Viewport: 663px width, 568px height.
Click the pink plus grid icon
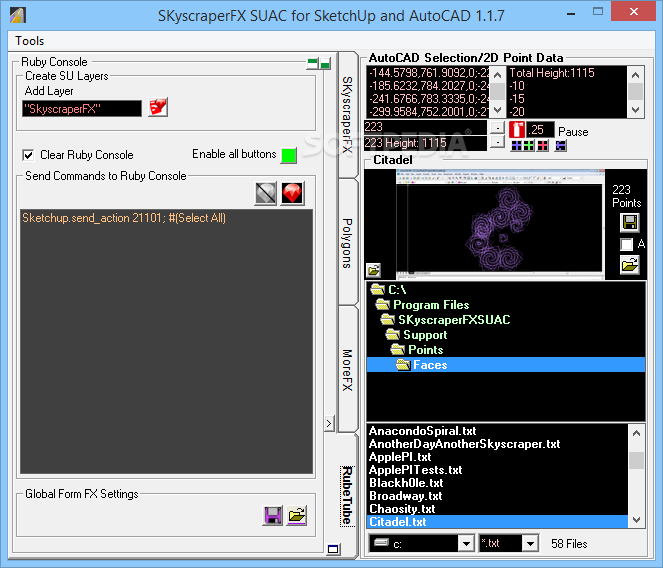(543, 146)
